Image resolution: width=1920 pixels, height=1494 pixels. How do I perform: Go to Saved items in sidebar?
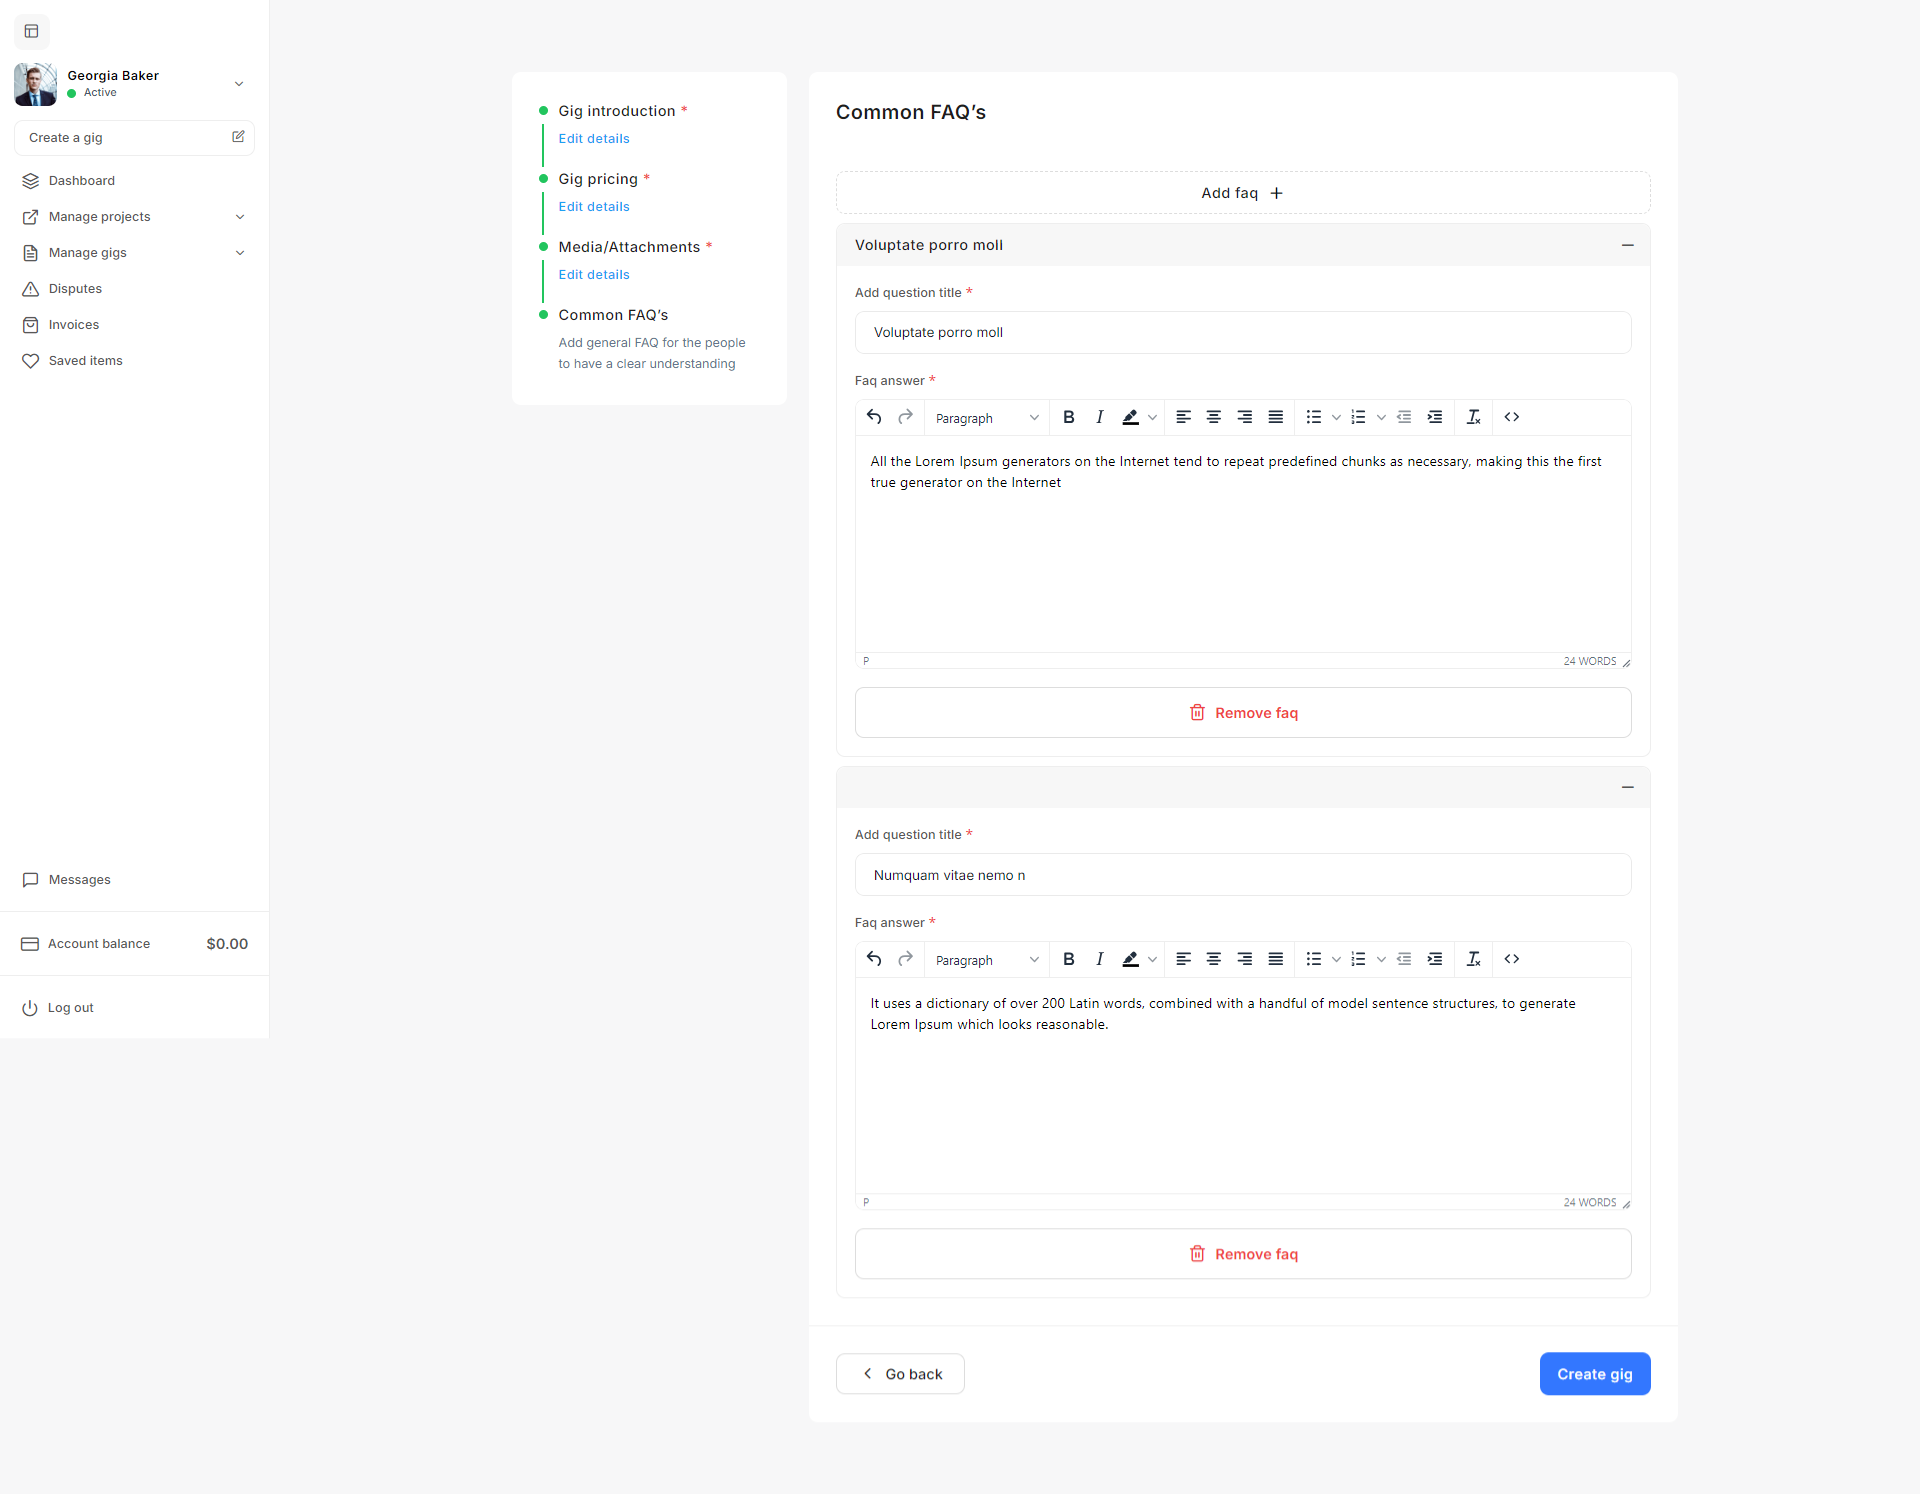(85, 361)
